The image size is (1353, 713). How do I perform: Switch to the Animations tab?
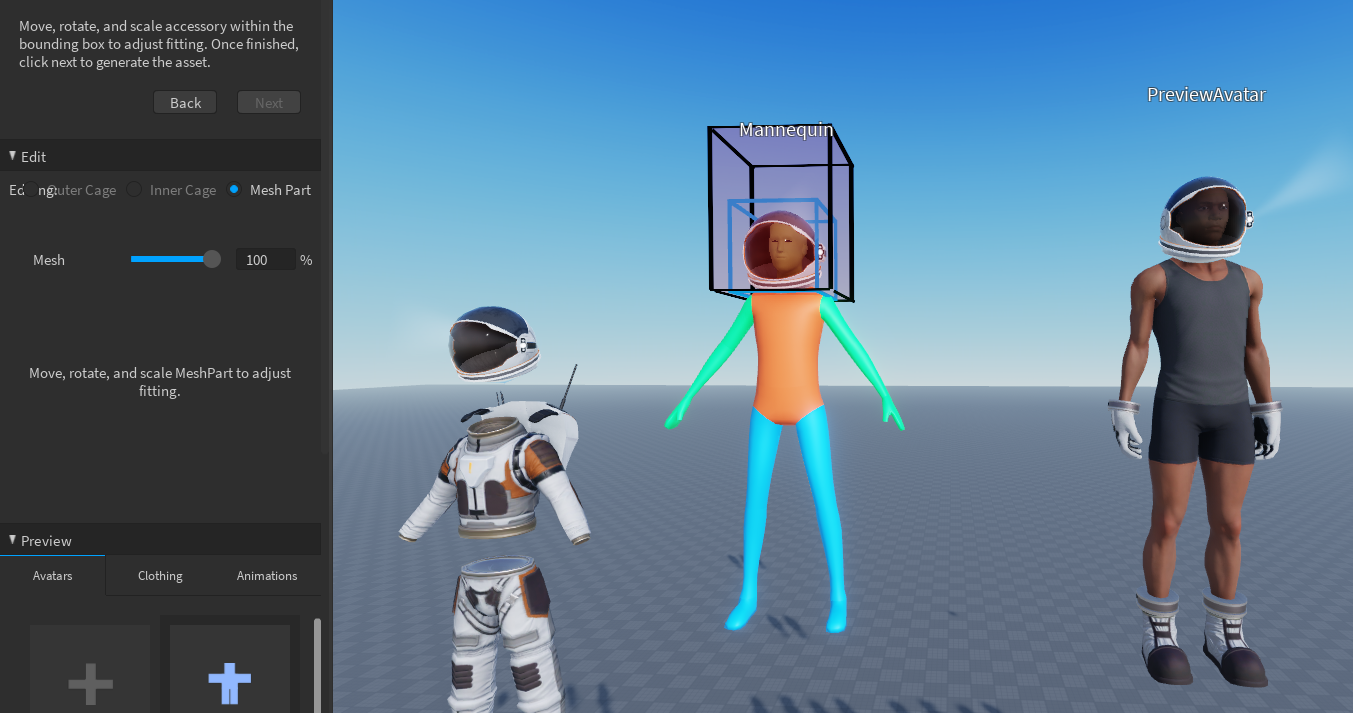coord(267,576)
